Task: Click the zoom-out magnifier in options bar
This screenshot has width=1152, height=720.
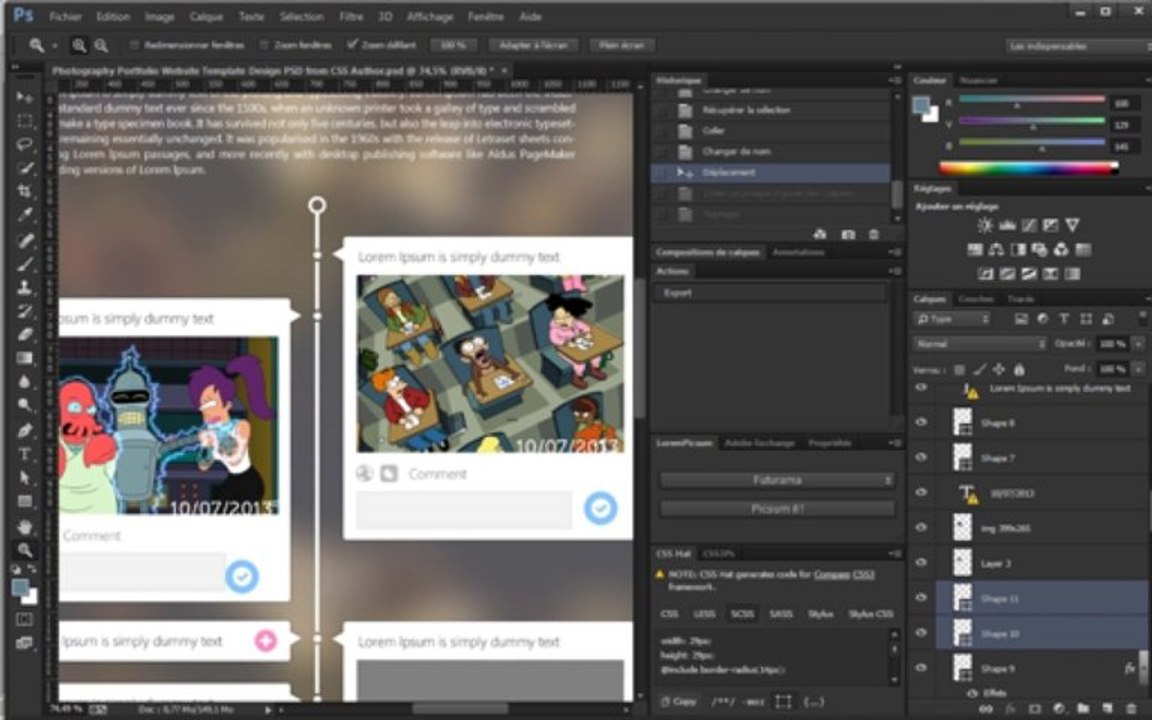Action: pos(101,46)
